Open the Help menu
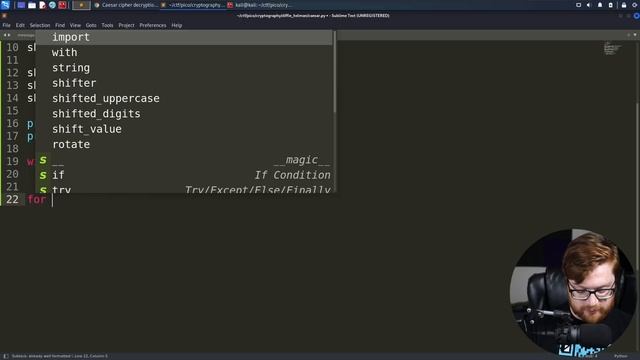The height and width of the screenshot is (360, 640). pyautogui.click(x=176, y=25)
